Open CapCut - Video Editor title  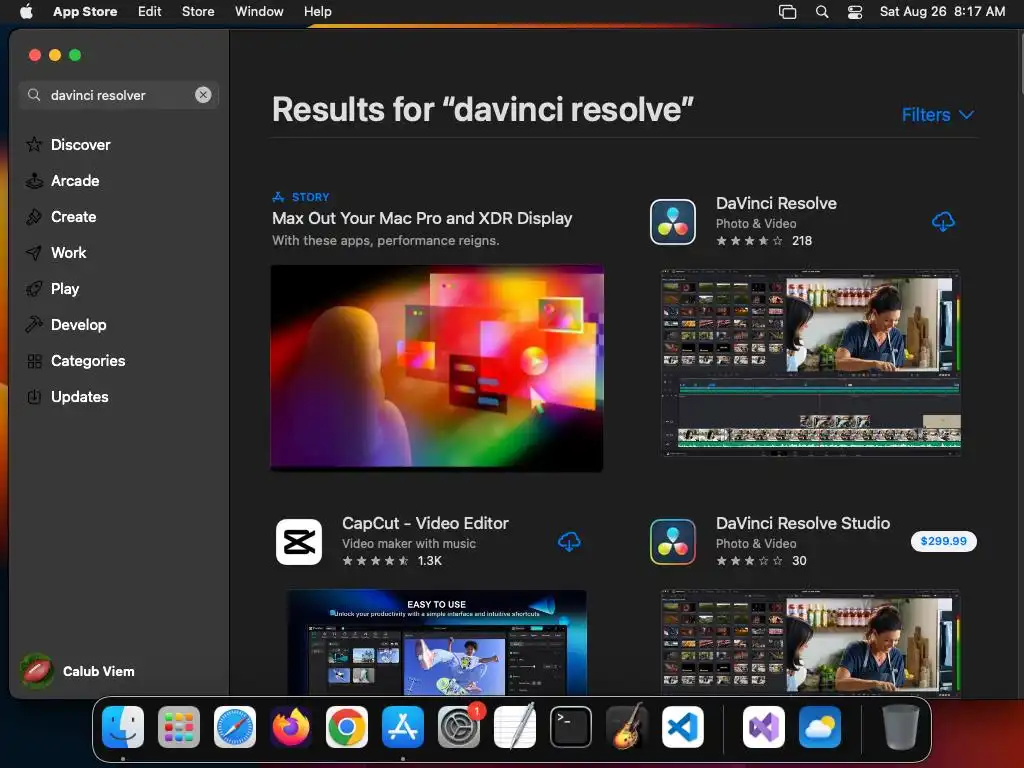[425, 523]
